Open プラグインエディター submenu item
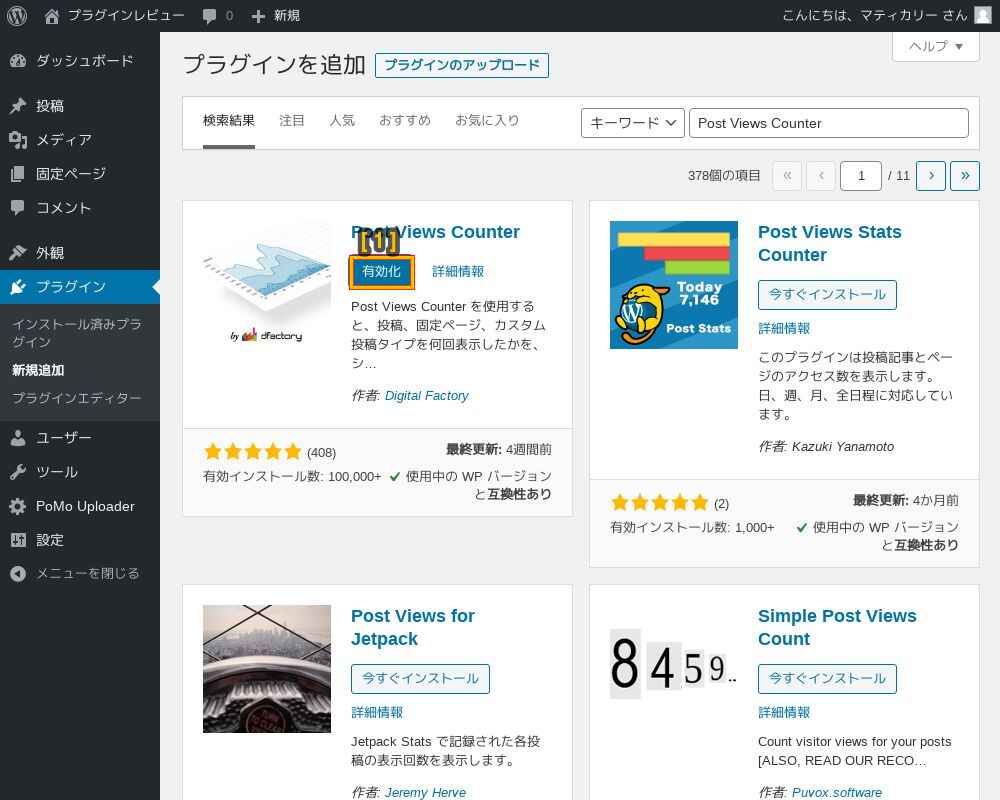Image resolution: width=1000 pixels, height=800 pixels. pos(77,398)
